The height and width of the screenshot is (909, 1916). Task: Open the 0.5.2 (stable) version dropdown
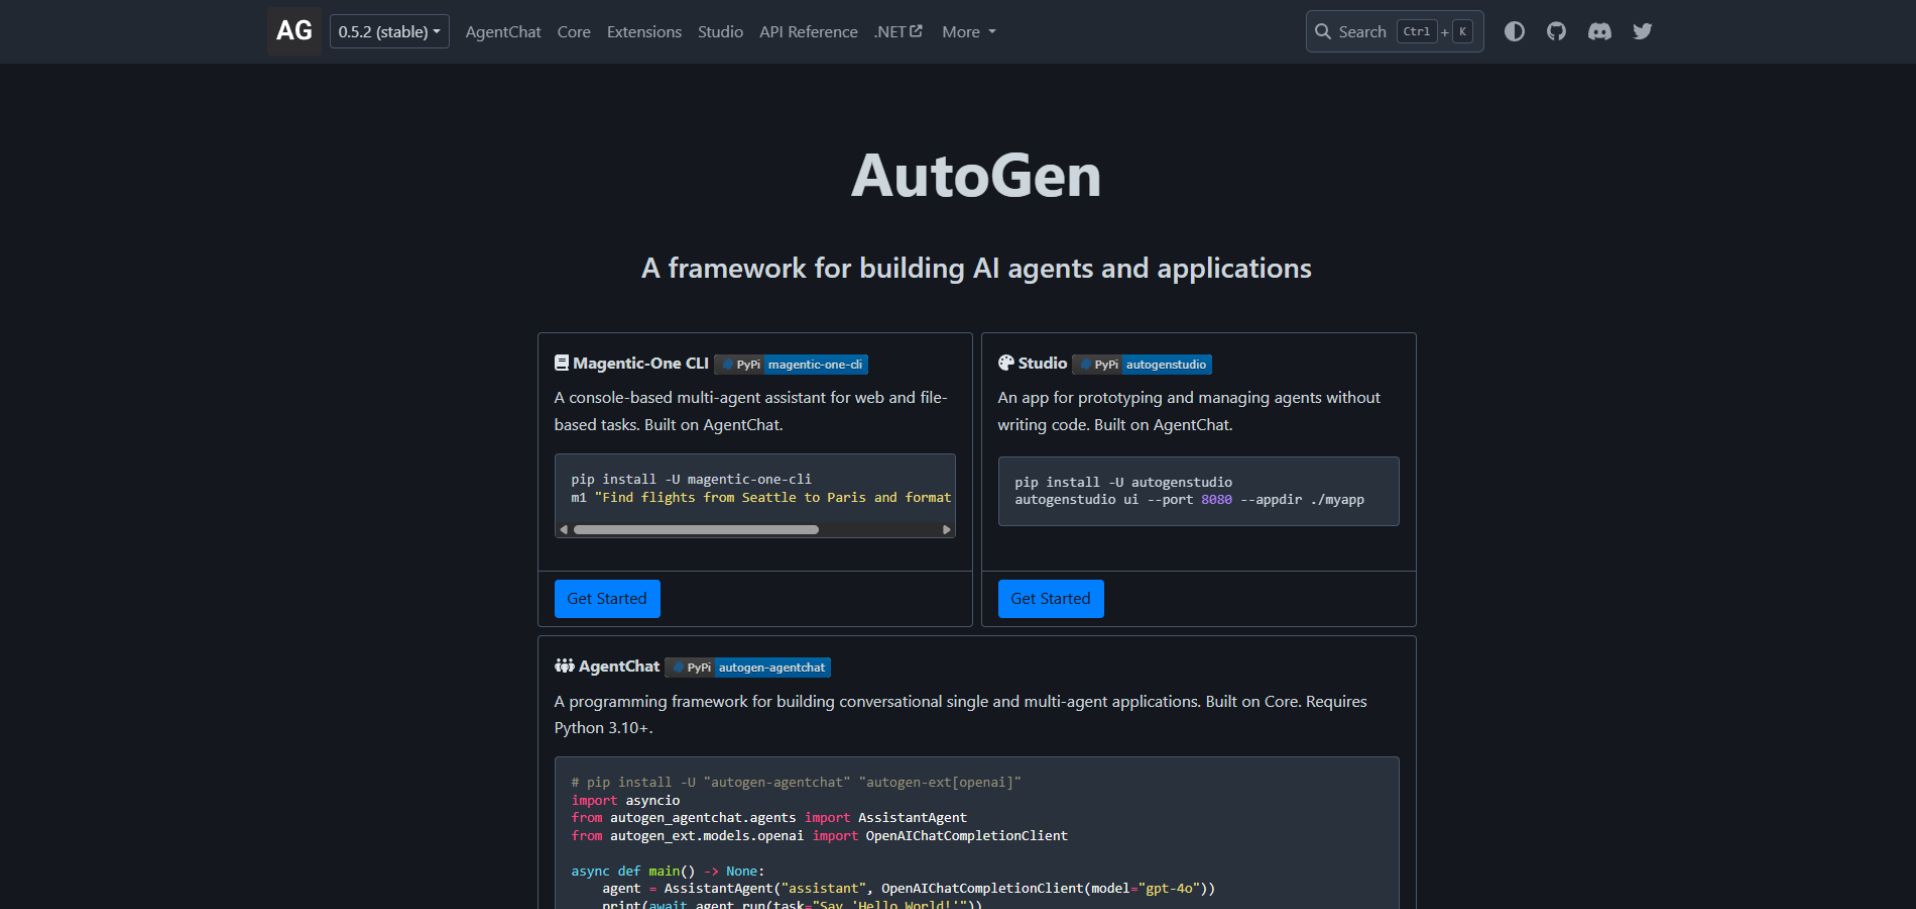389,31
